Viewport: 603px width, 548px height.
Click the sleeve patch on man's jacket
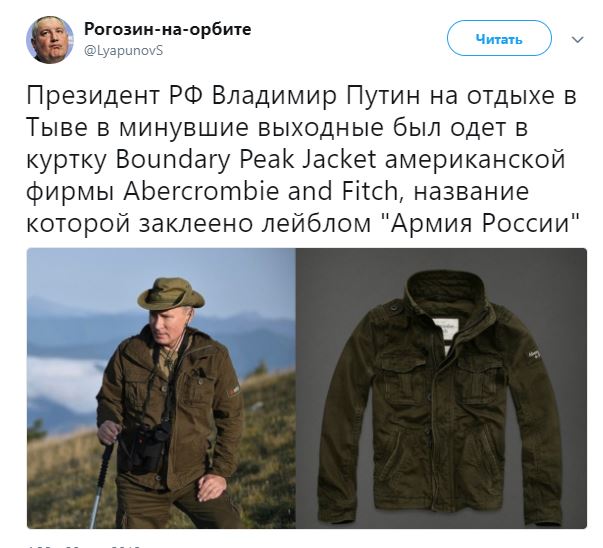tap(233, 391)
